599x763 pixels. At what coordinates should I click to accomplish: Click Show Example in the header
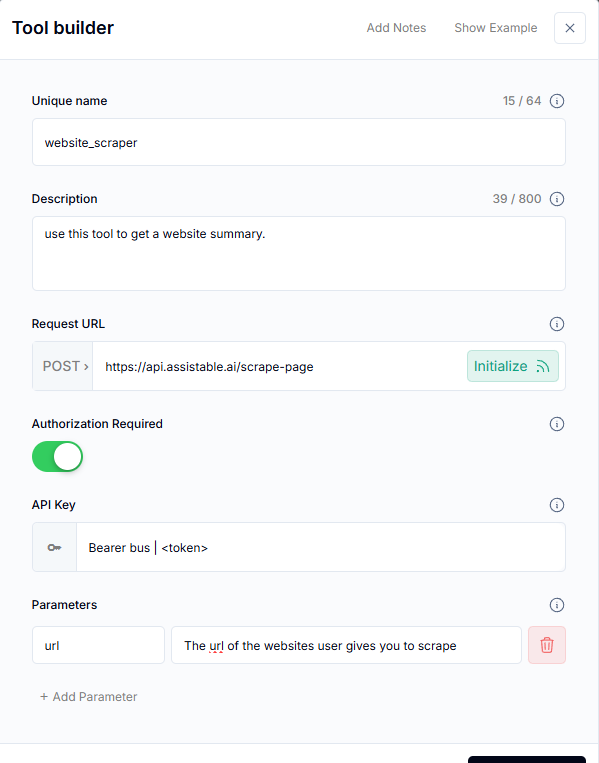tap(496, 28)
